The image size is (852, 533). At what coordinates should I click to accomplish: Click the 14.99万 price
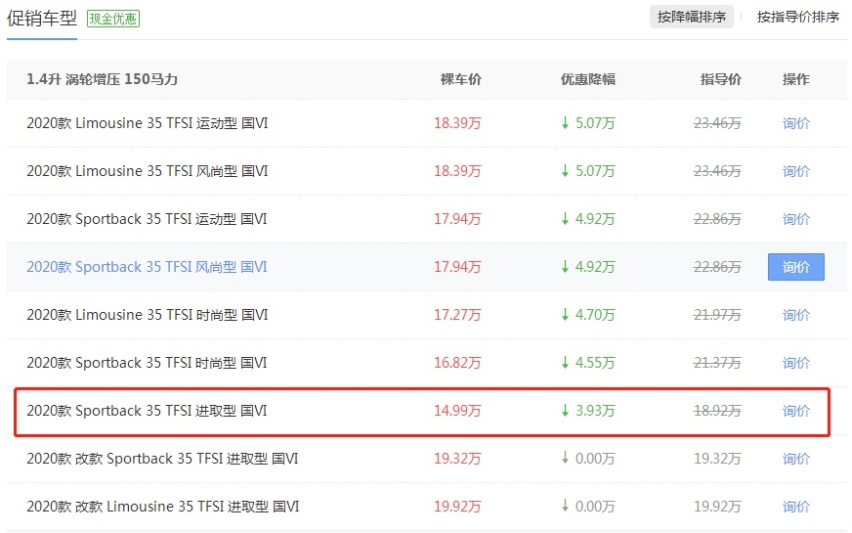point(458,411)
